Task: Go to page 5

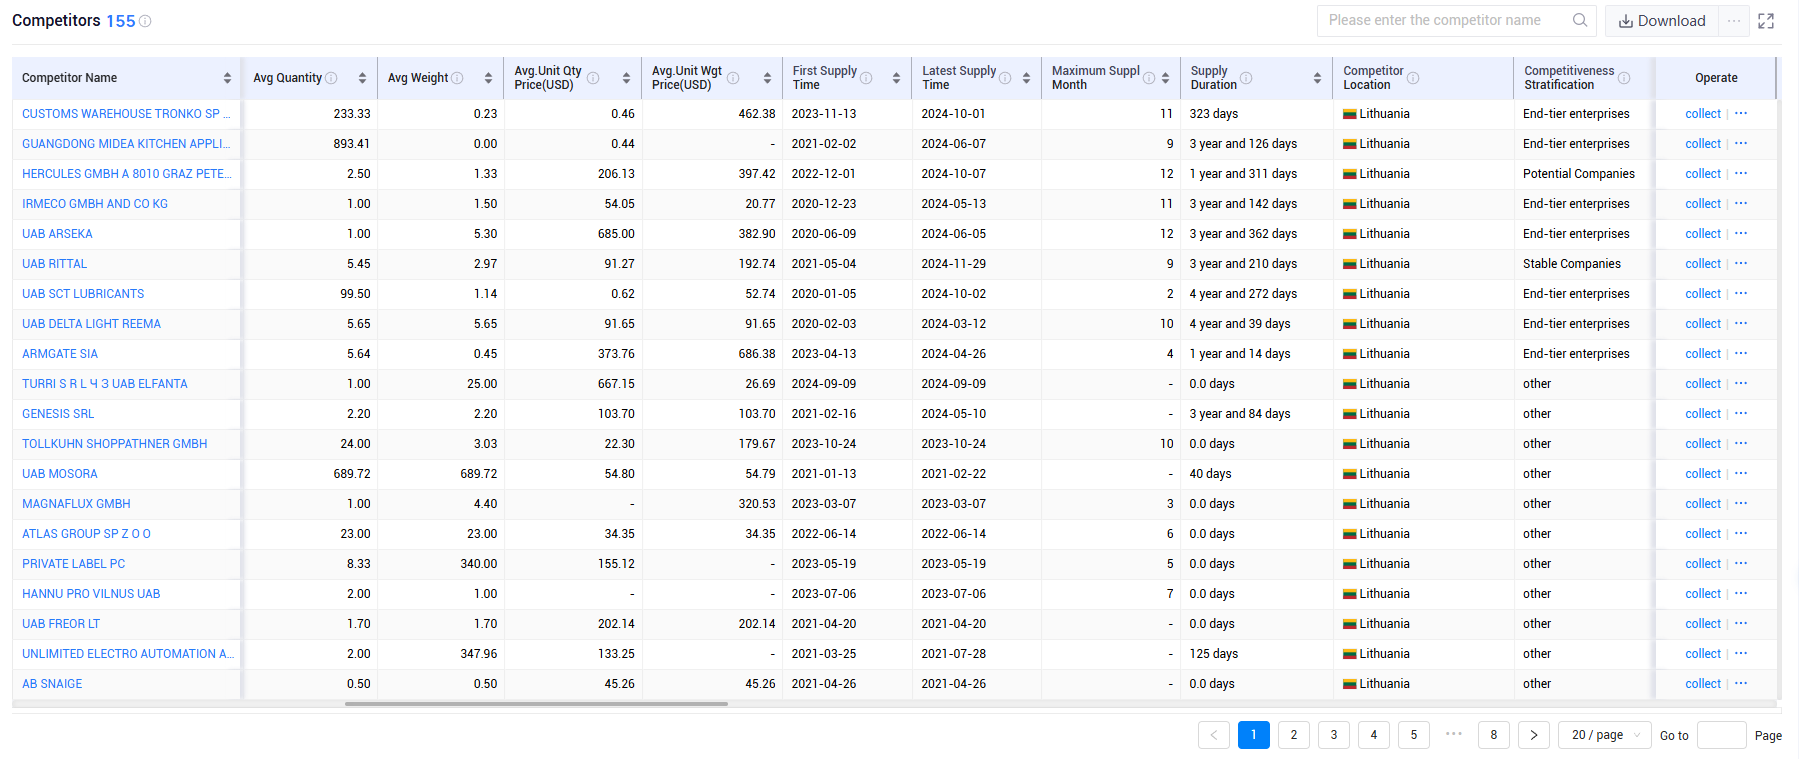Action: point(1414,735)
